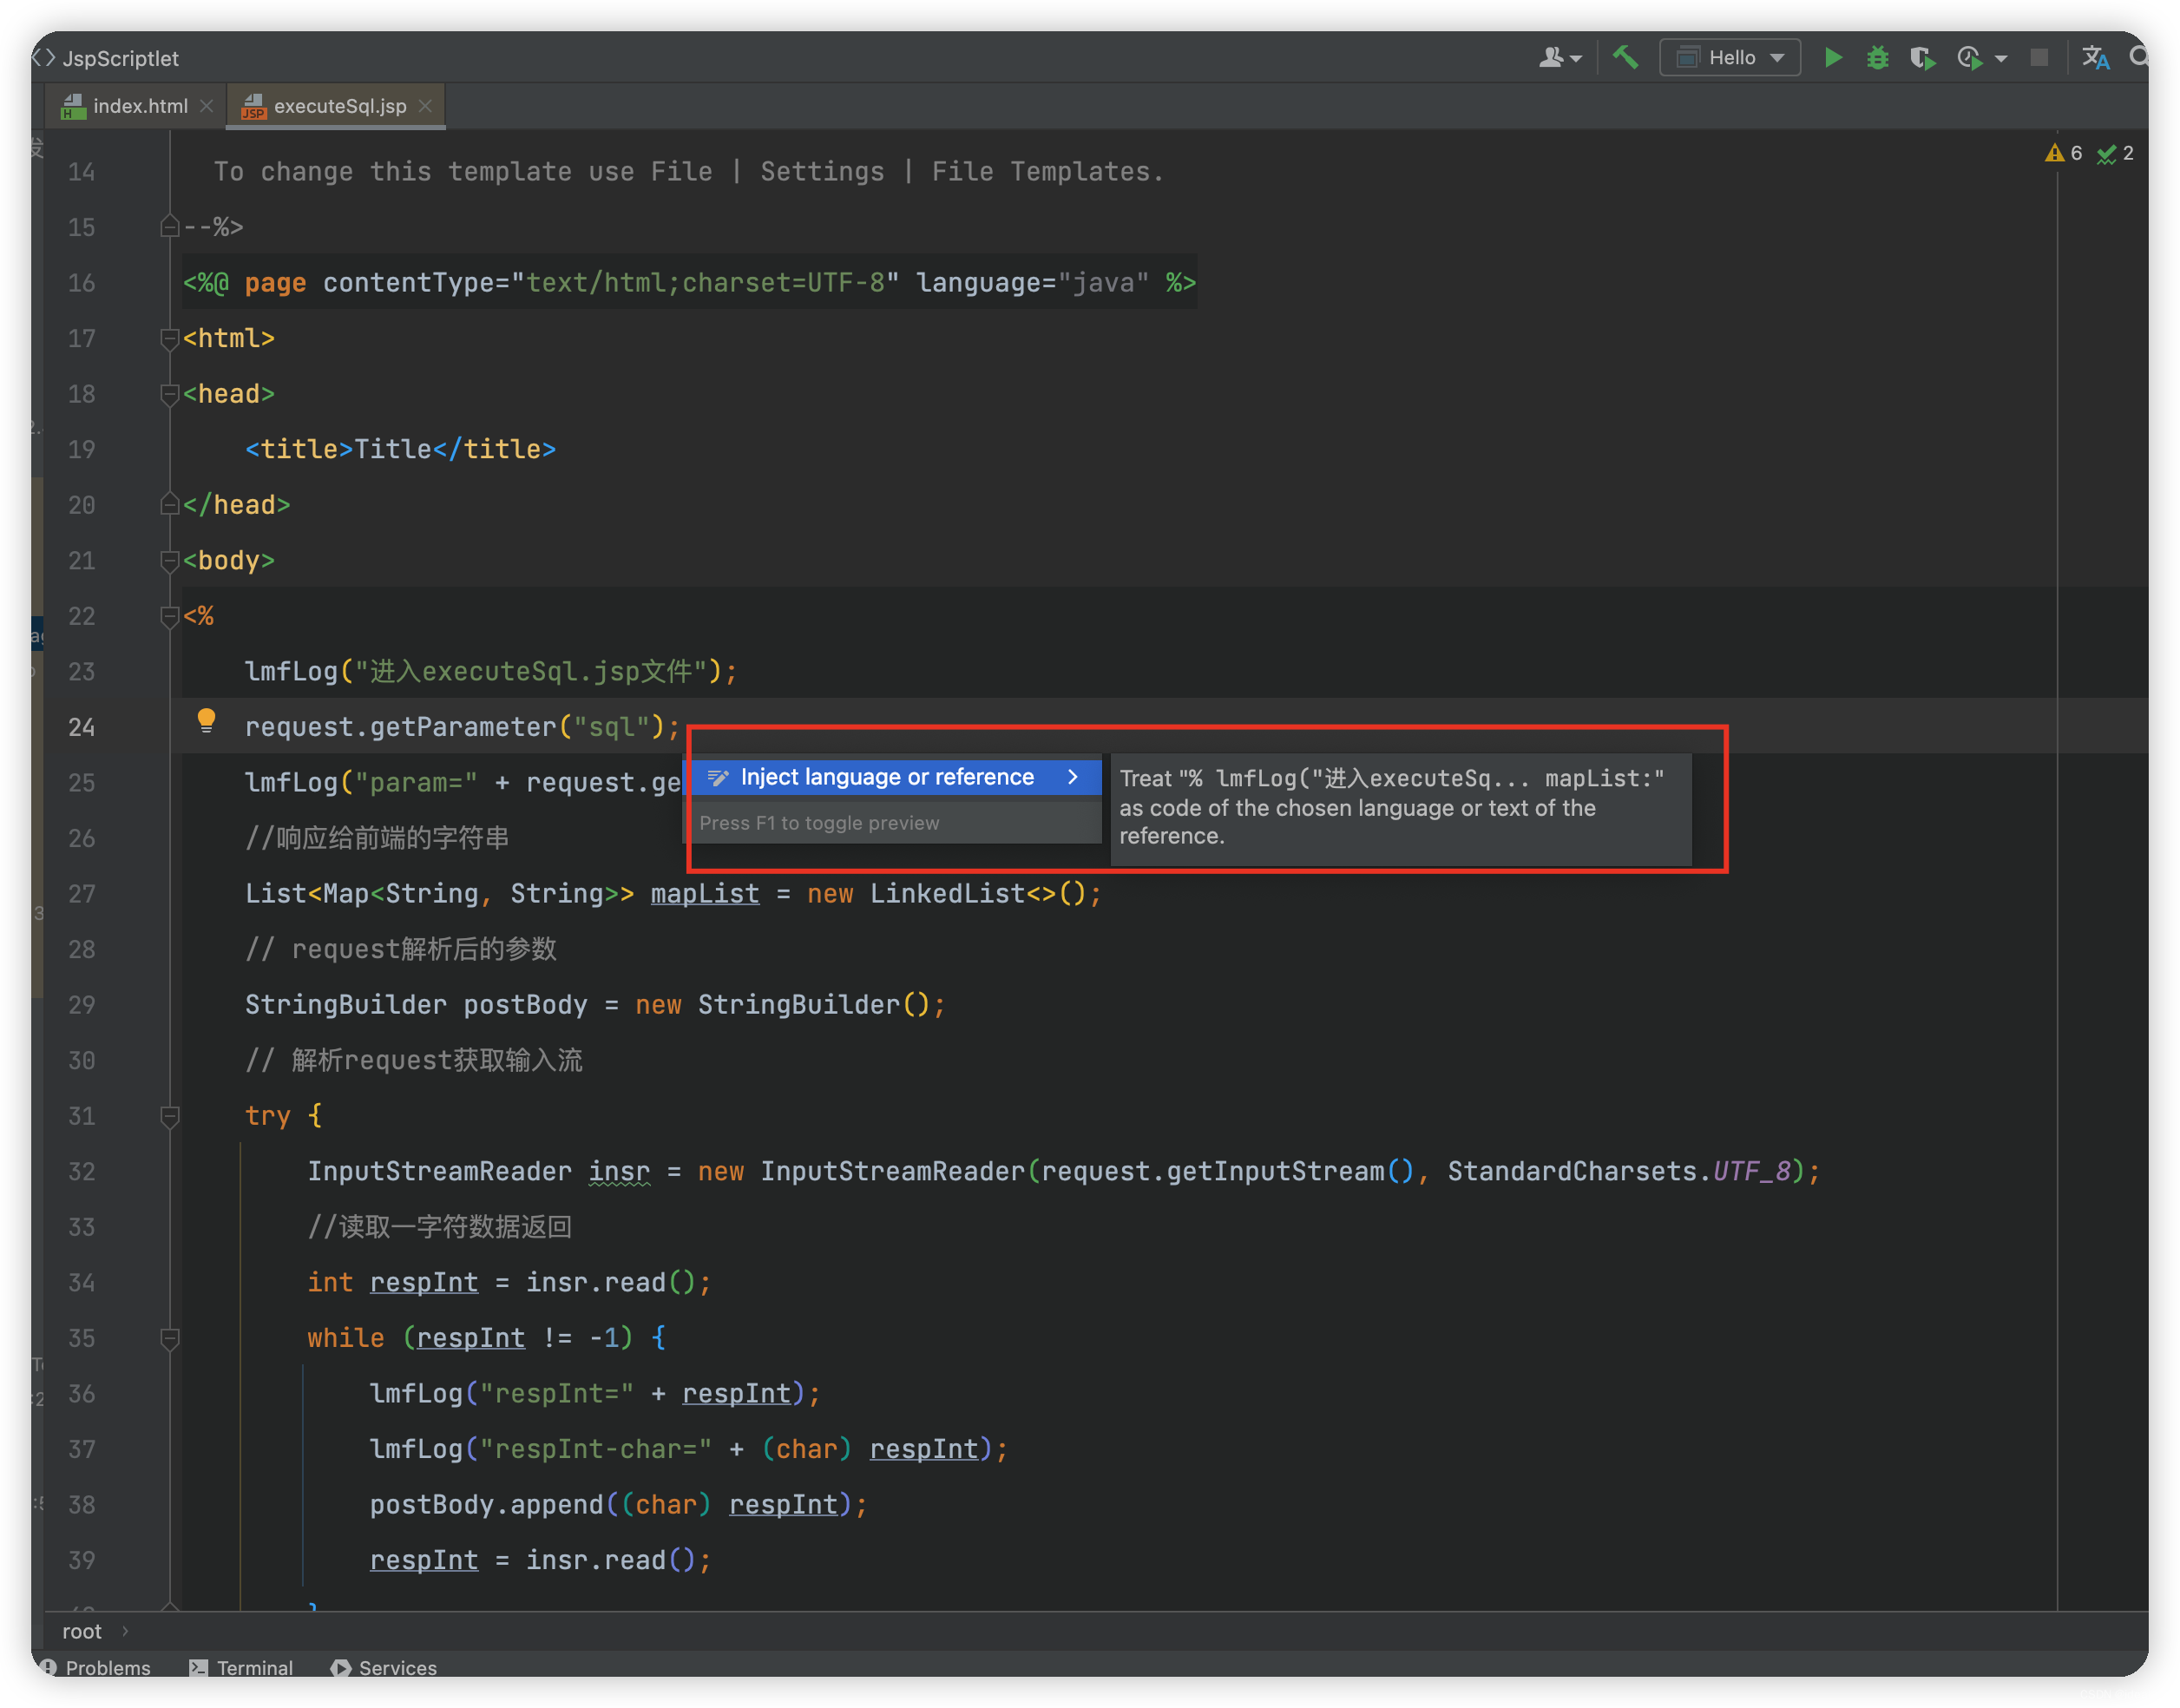The image size is (2180, 1708).
Task: Click the try keyword on line 31
Action: click(x=268, y=1116)
